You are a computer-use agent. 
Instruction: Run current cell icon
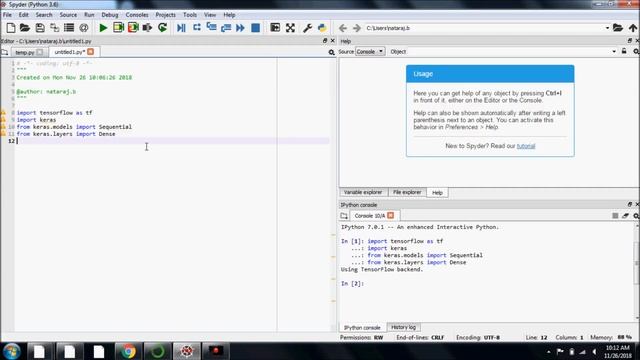click(118, 28)
